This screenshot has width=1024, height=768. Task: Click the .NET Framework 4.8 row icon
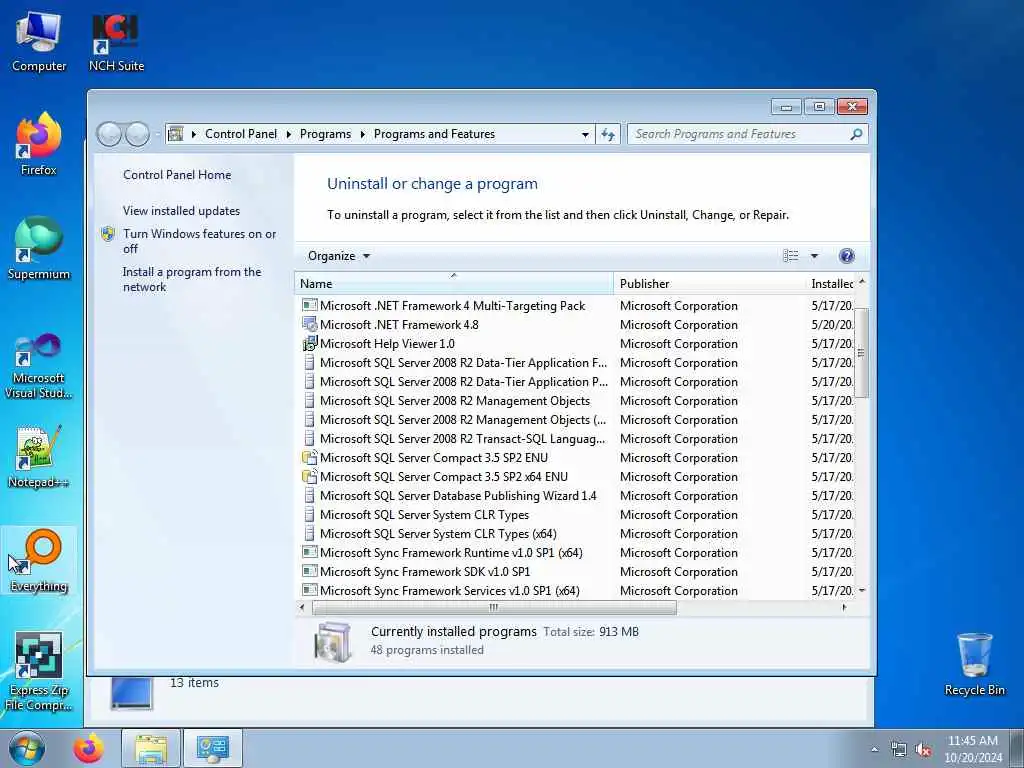(310, 325)
